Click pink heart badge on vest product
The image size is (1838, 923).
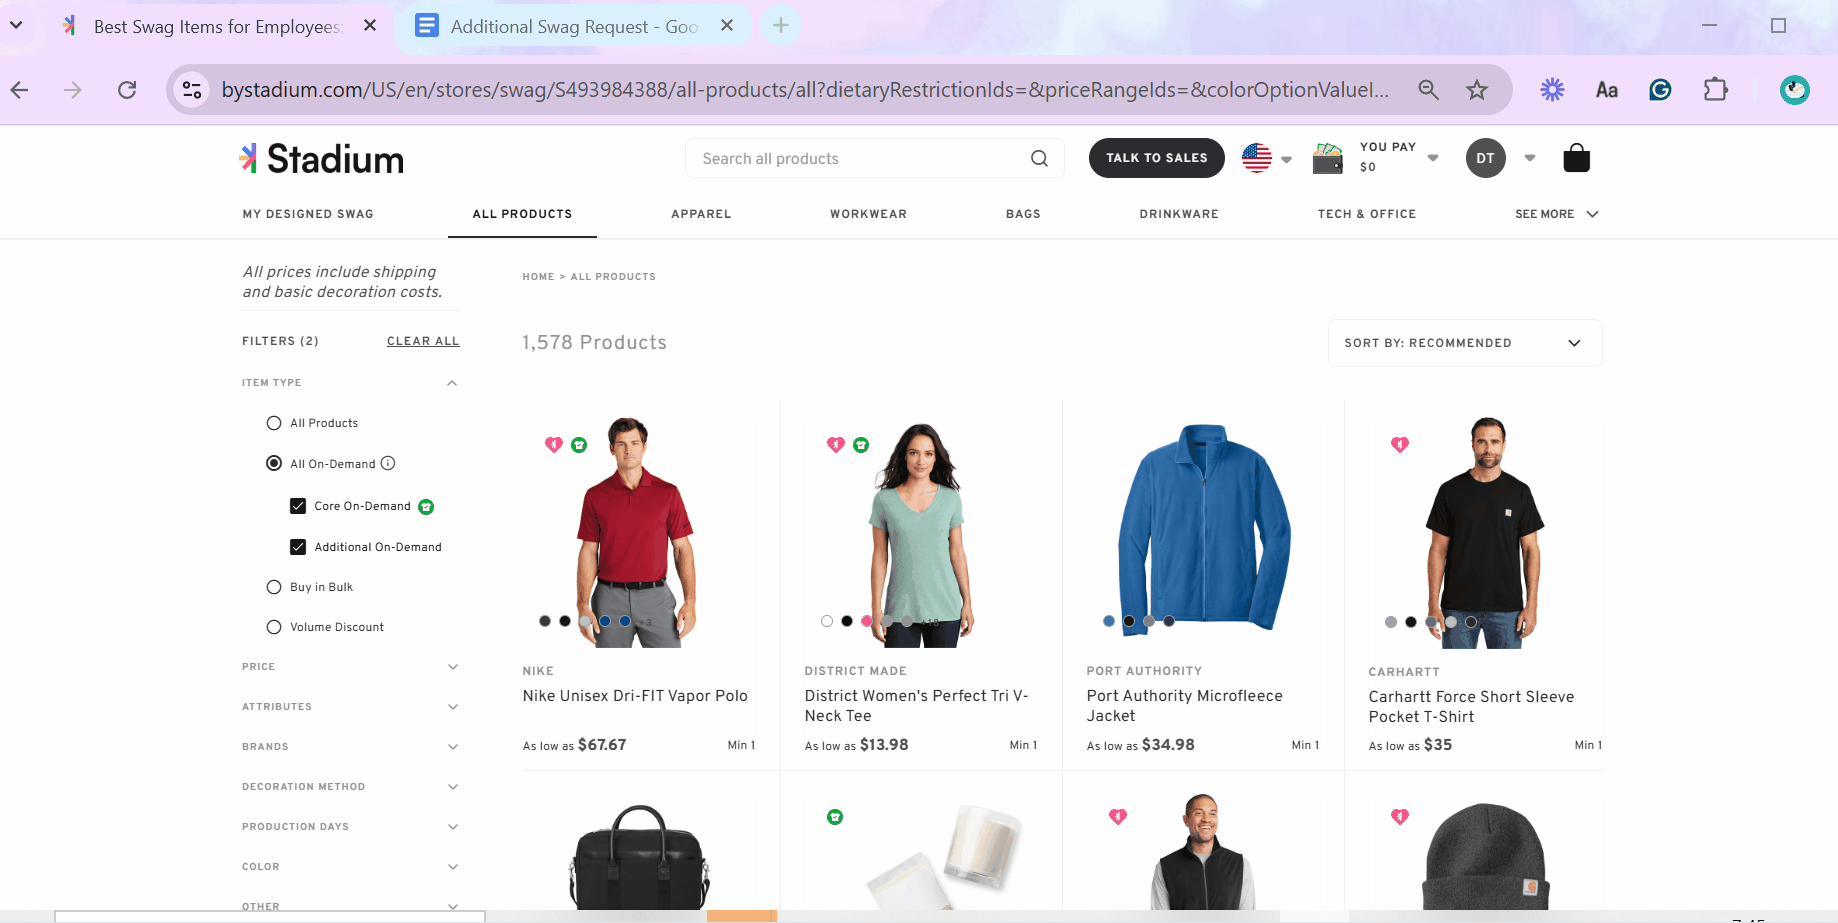pyautogui.click(x=1118, y=816)
